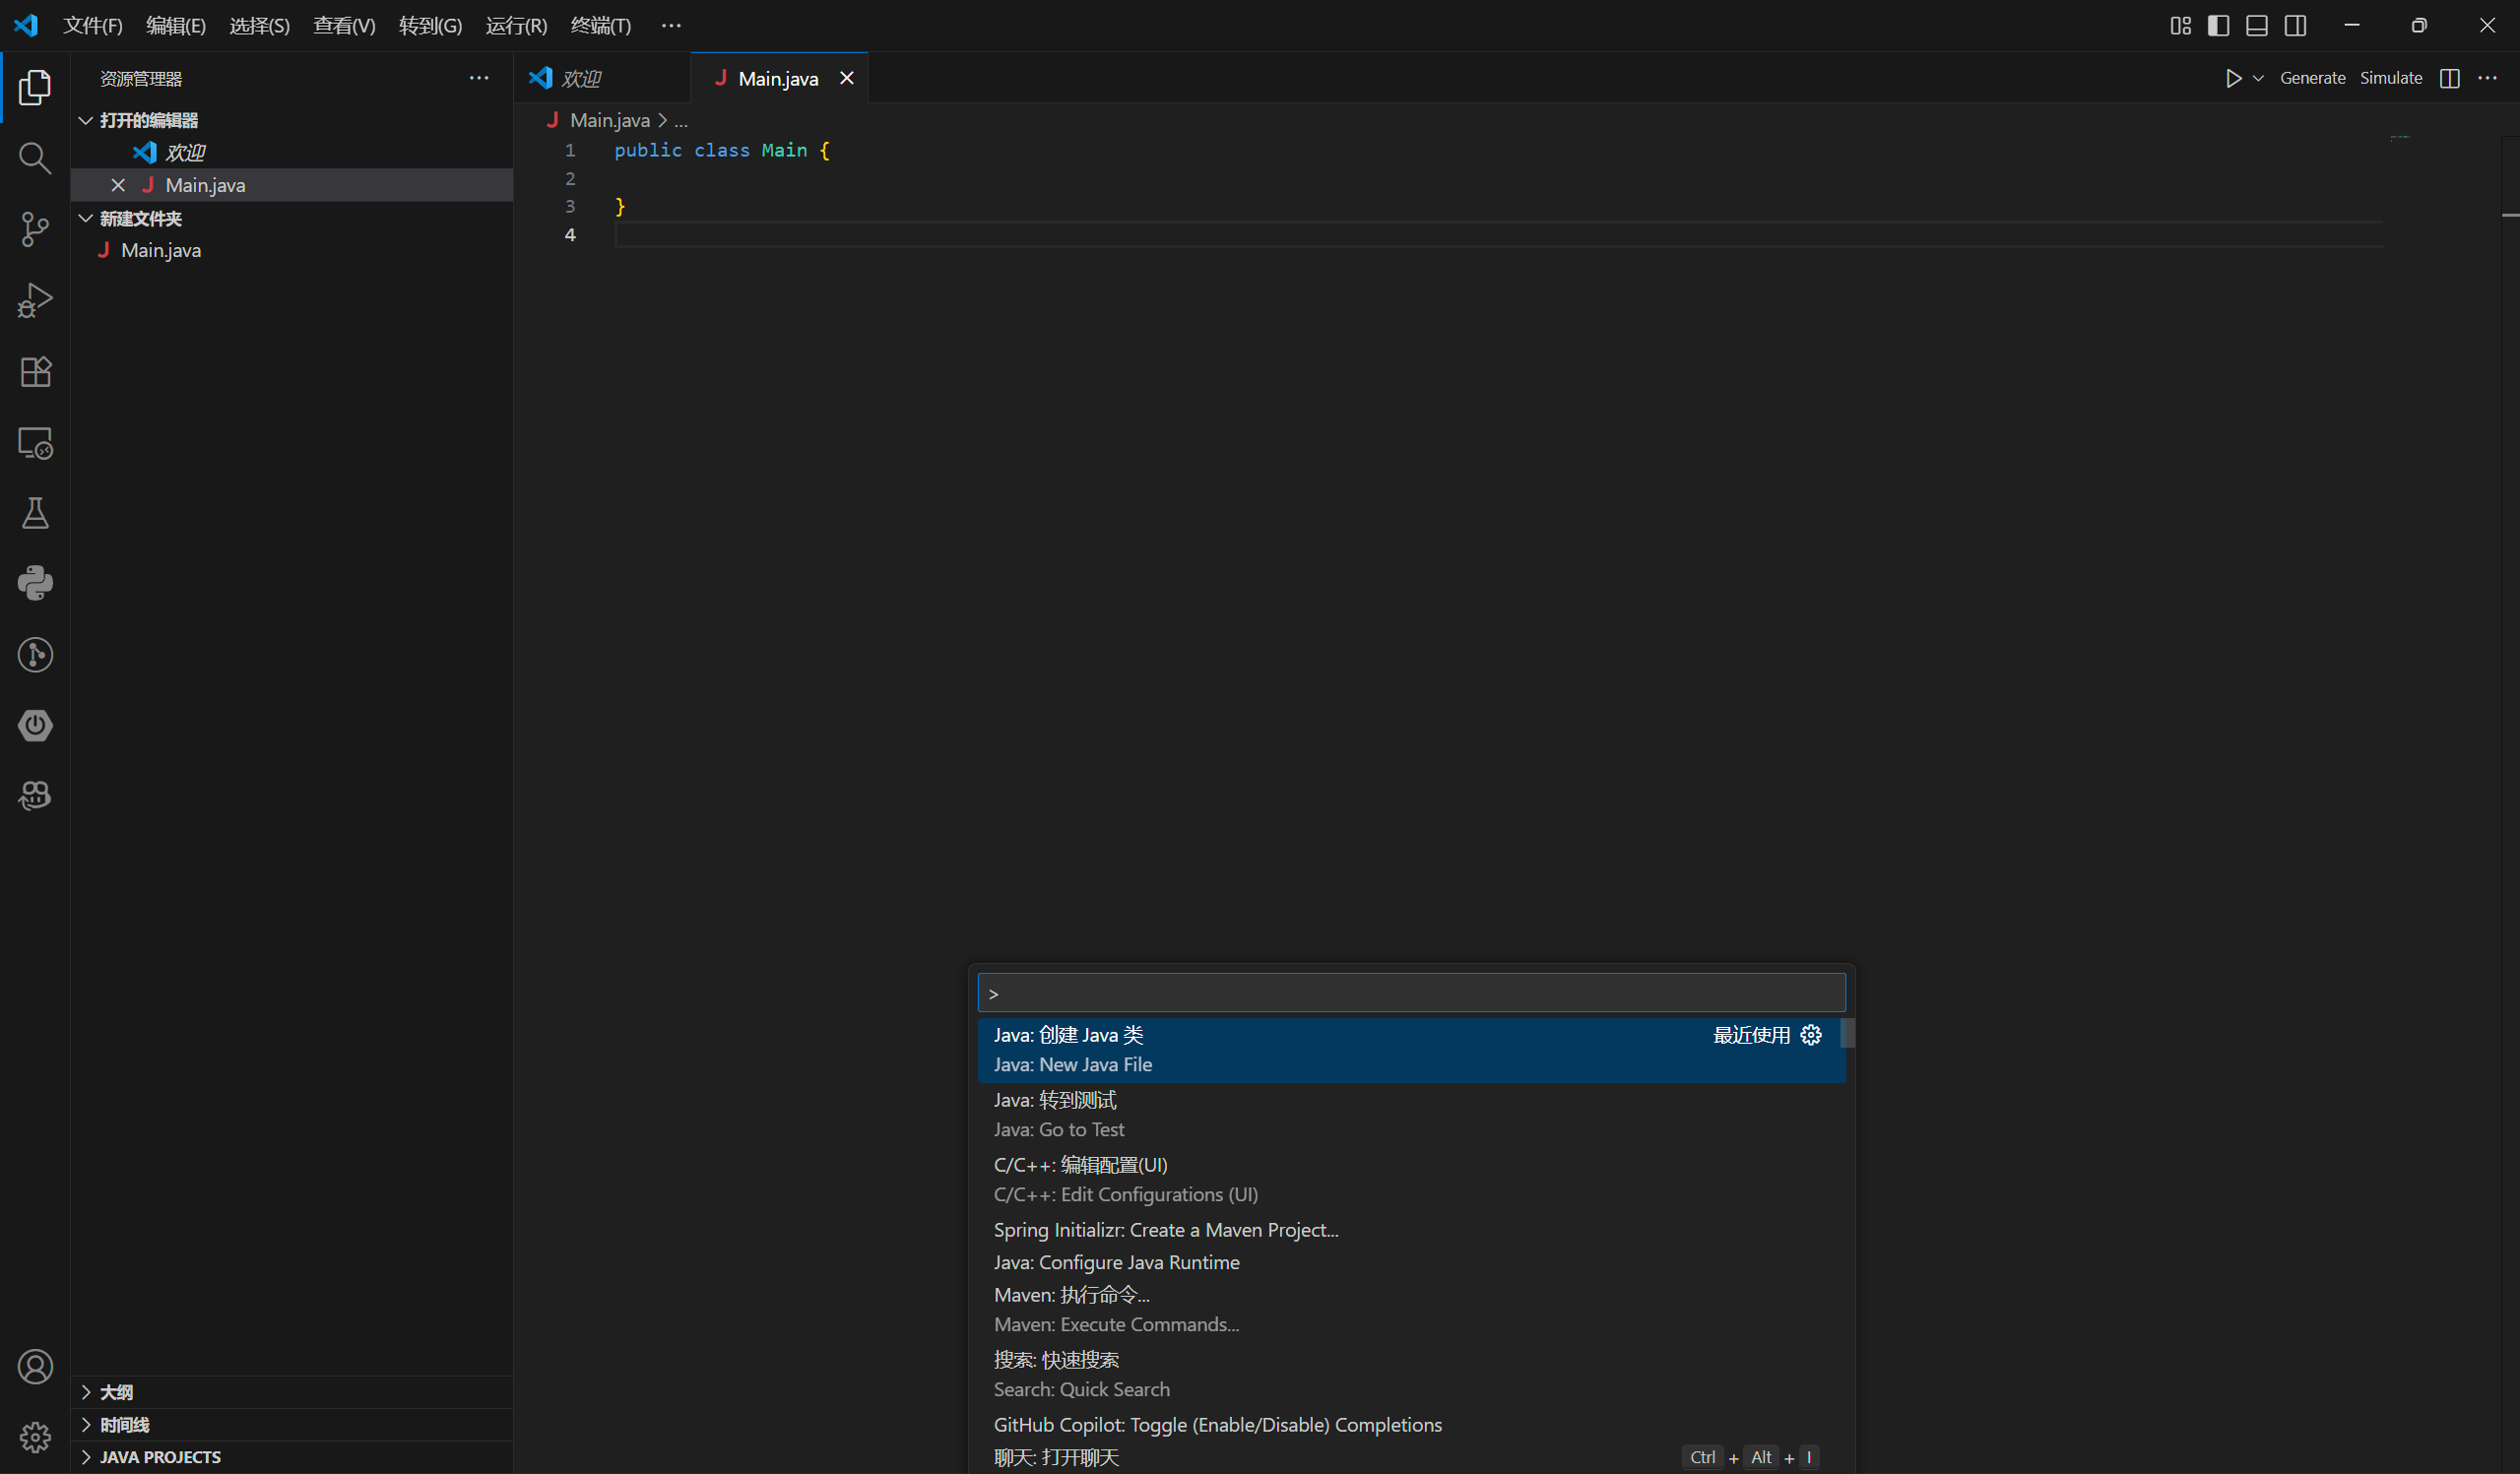Open the Source Control view
Image resolution: width=2520 pixels, height=1474 pixels.
point(35,229)
